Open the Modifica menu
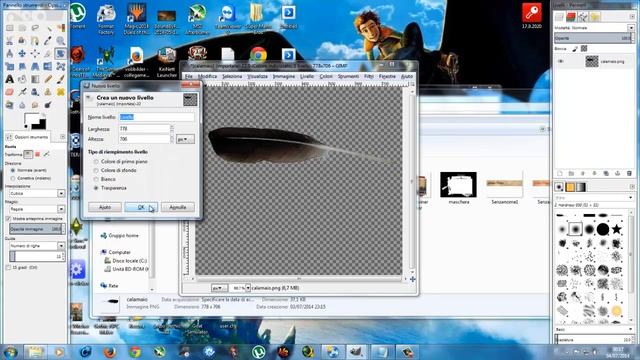Screen dimensions: 640x360 tap(207, 76)
